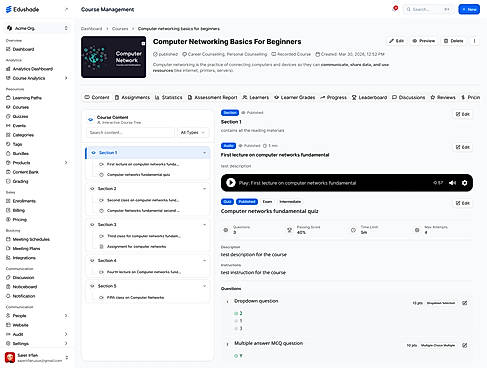This screenshot has height=368, width=487.
Task: Click the Edushade logo
Action: [x=22, y=9]
